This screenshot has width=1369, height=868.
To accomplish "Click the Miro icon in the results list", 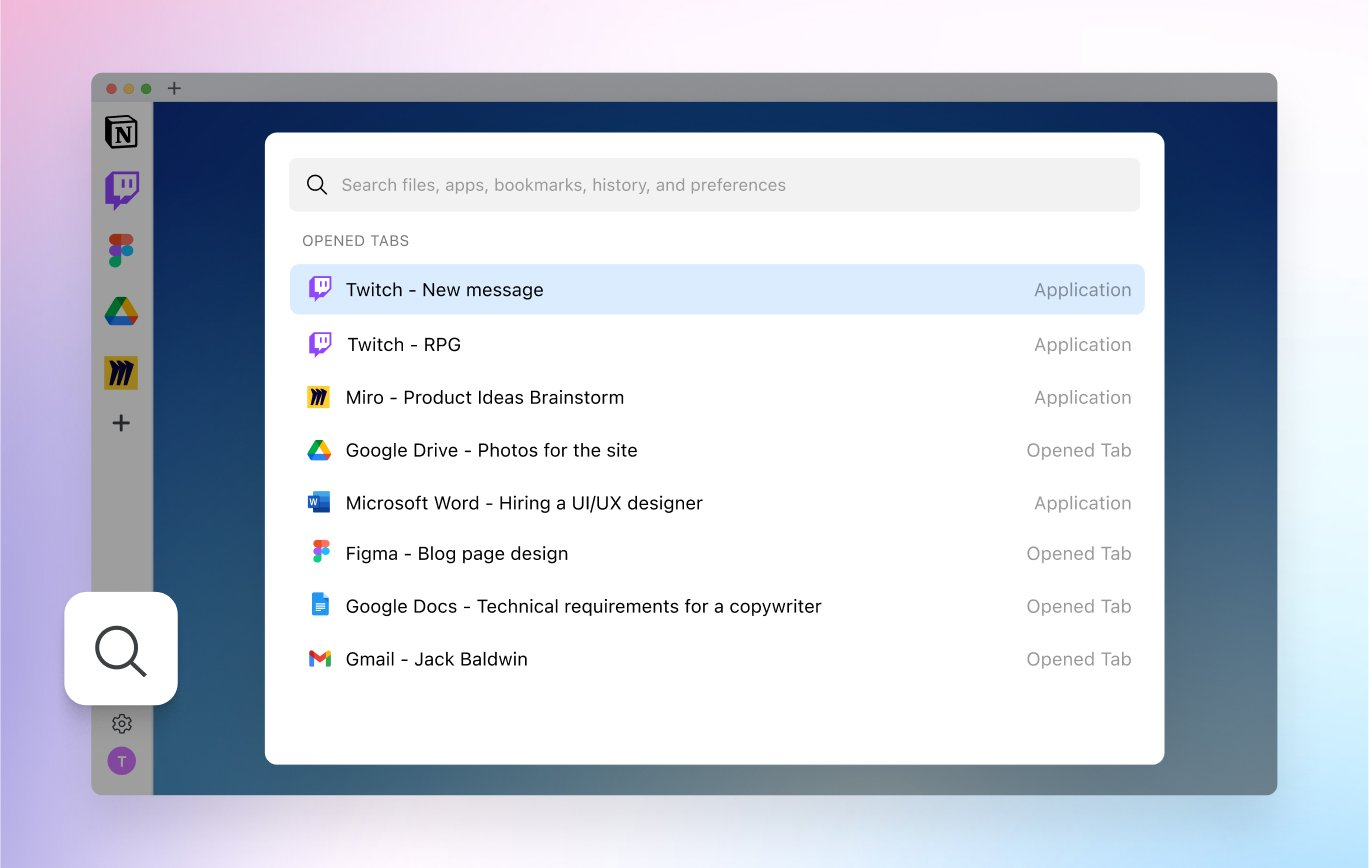I will [x=319, y=397].
